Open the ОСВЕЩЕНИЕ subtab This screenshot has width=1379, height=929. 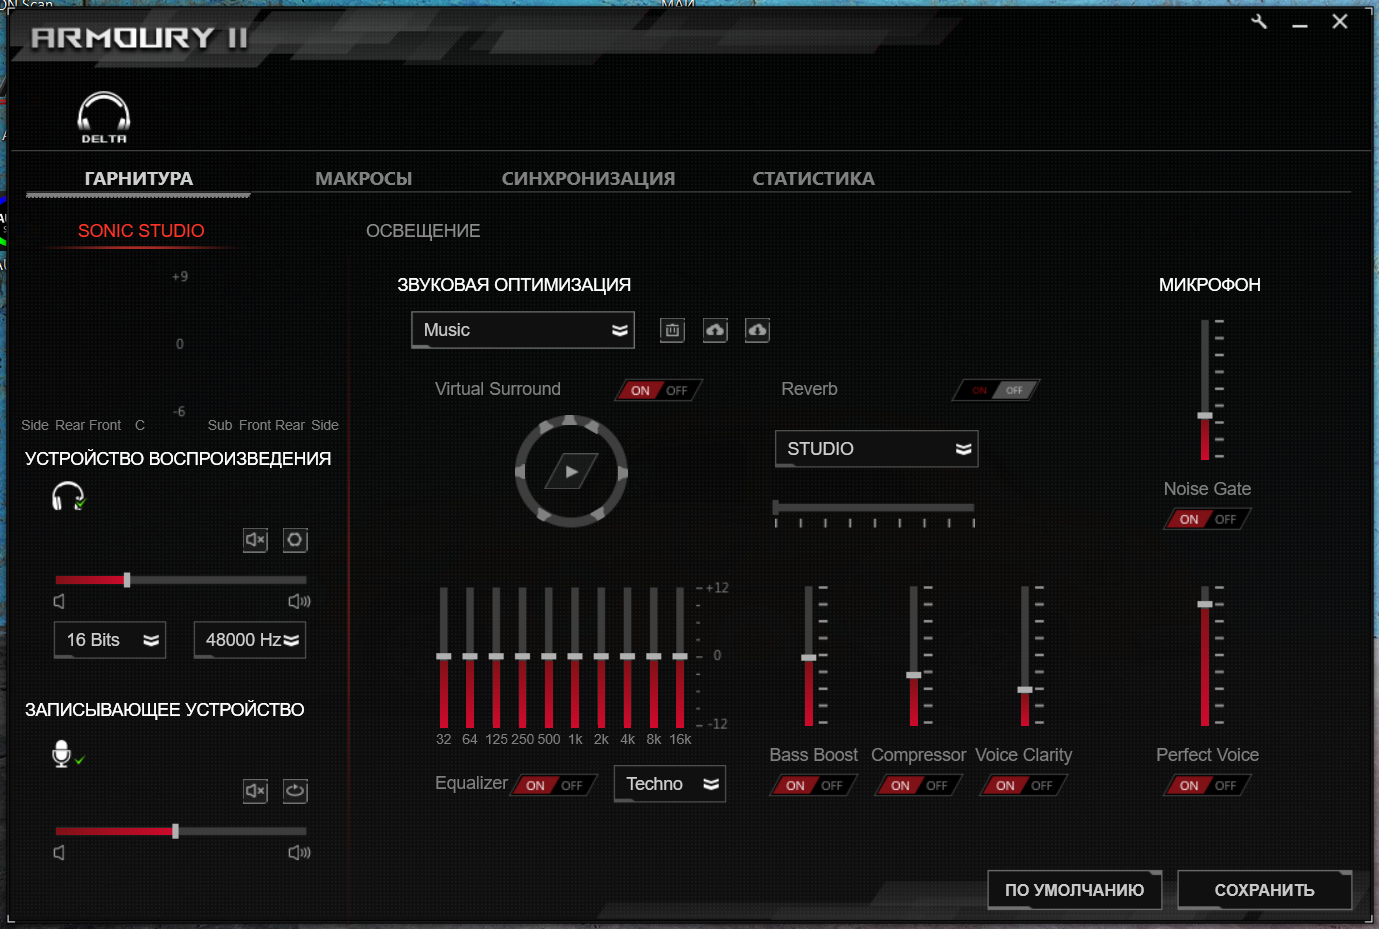coord(423,231)
